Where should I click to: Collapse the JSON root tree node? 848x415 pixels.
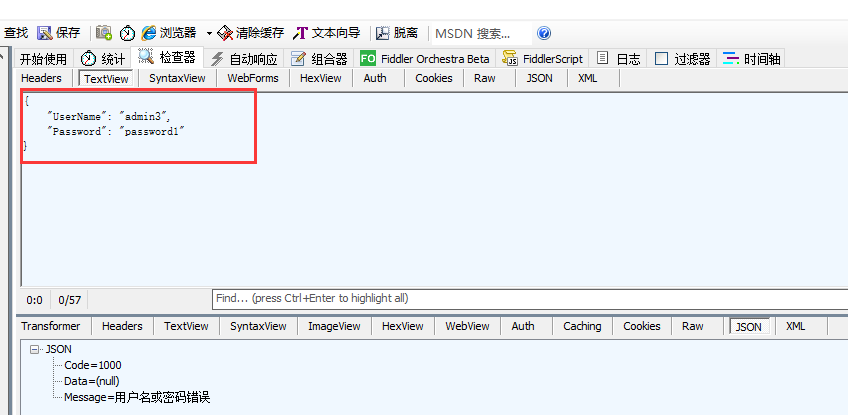[35, 350]
